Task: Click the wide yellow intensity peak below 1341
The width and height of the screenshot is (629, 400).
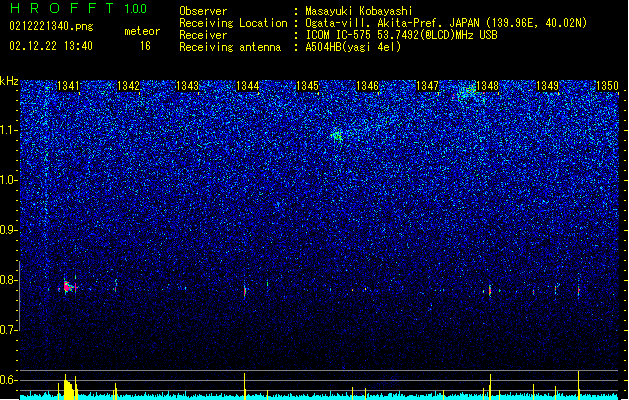Action: click(69, 388)
